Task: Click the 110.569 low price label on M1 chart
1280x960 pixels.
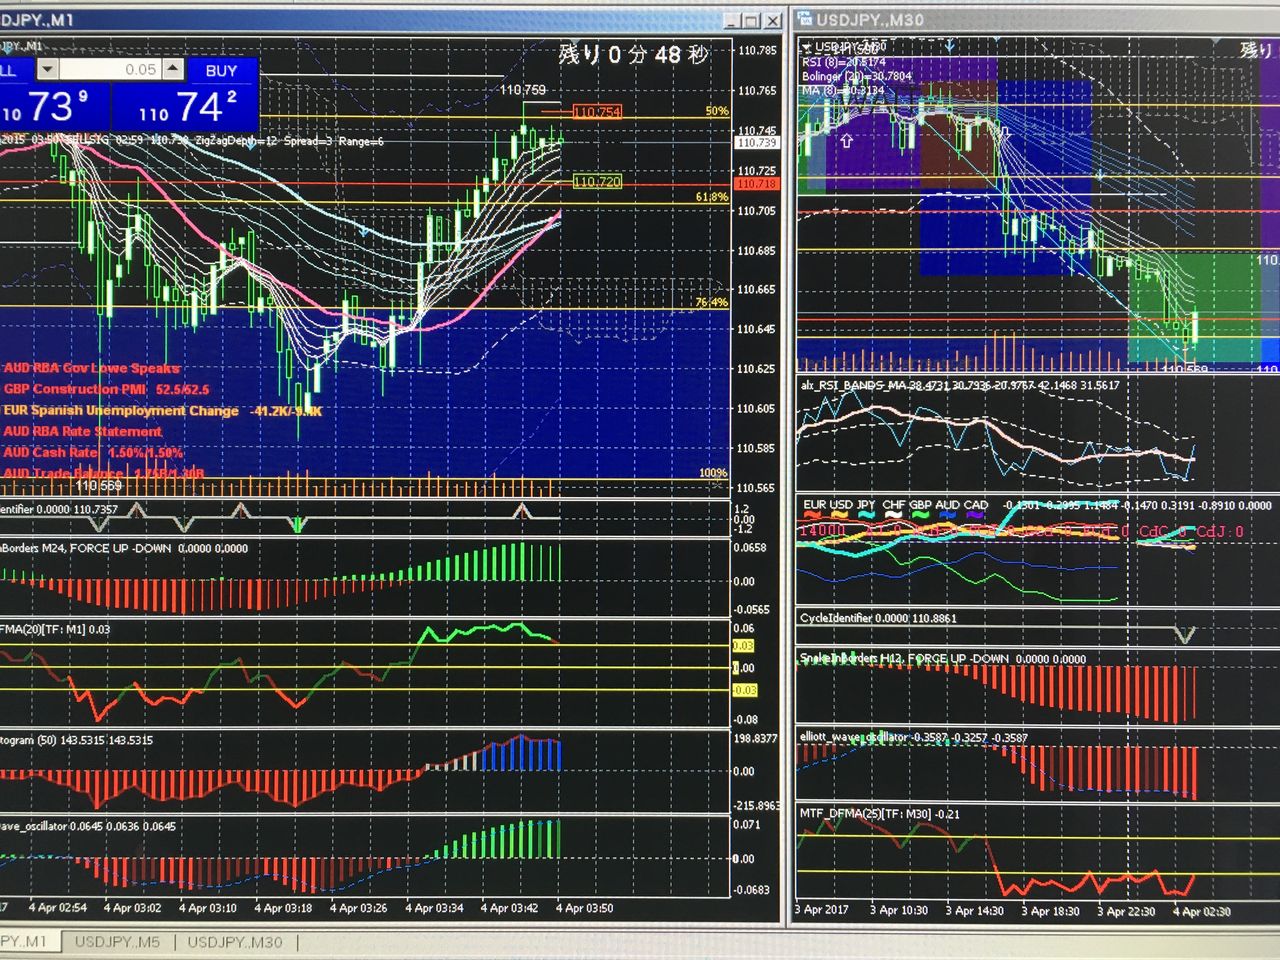Action: point(98,486)
